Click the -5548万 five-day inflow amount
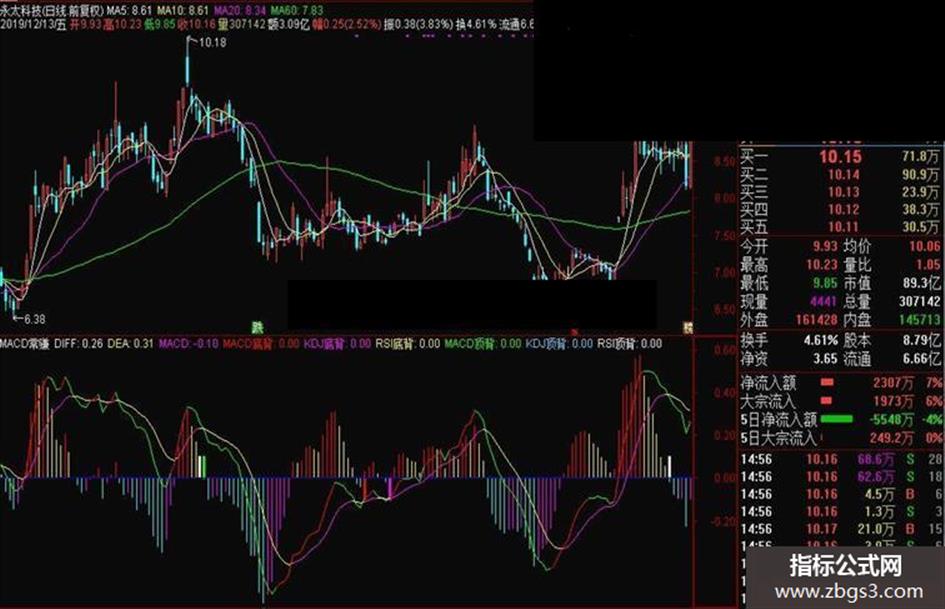Screen dimensions: 945x609 [x=891, y=419]
